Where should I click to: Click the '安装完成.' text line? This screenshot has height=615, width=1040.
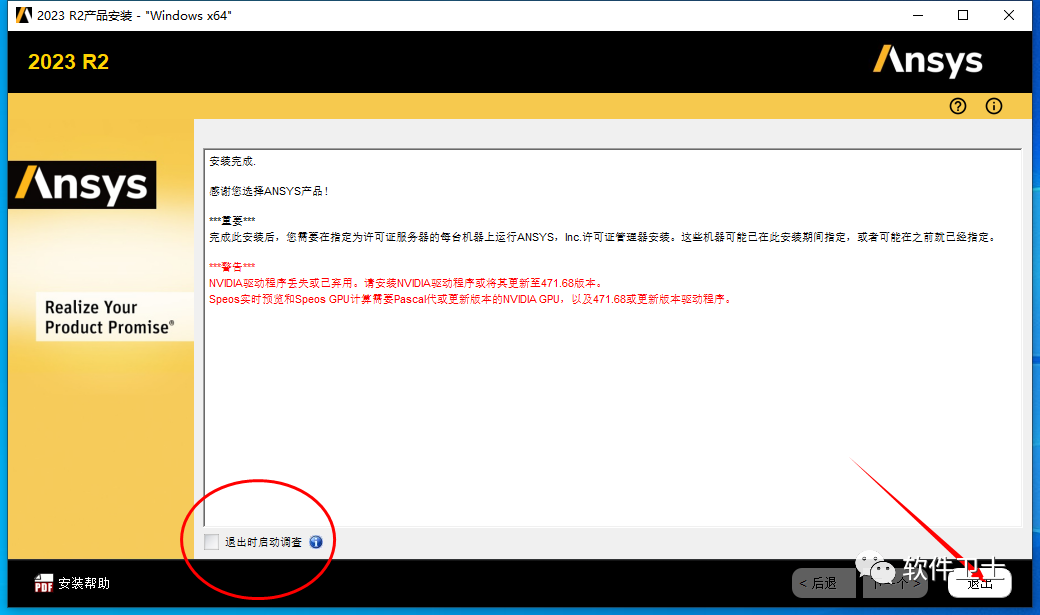pos(232,161)
